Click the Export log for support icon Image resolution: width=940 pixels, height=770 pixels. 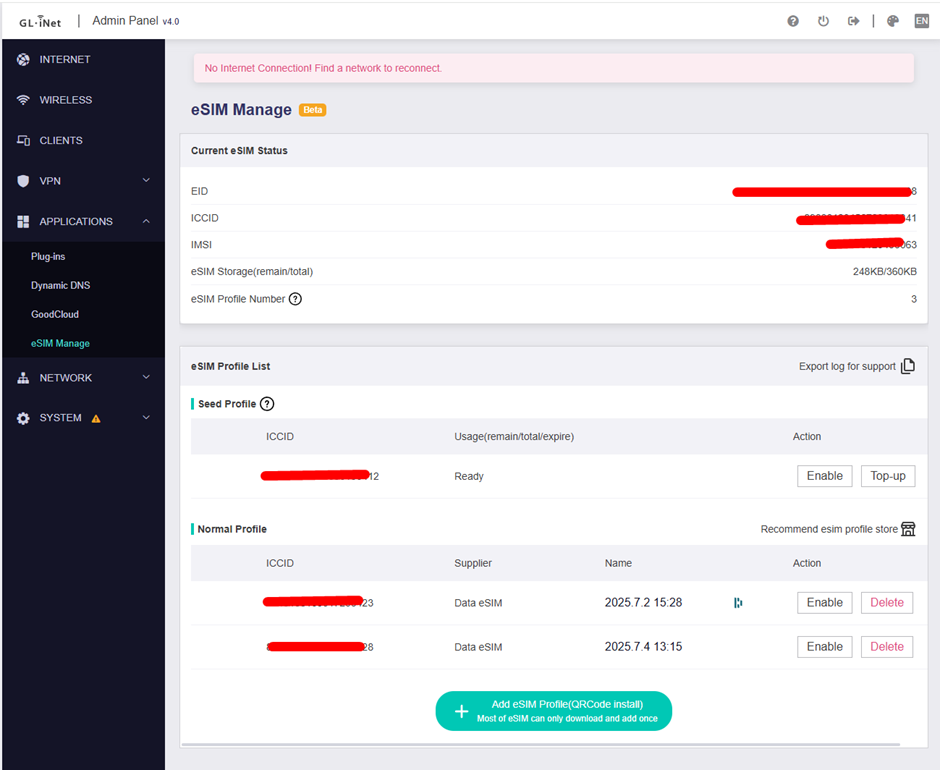[x=908, y=366]
